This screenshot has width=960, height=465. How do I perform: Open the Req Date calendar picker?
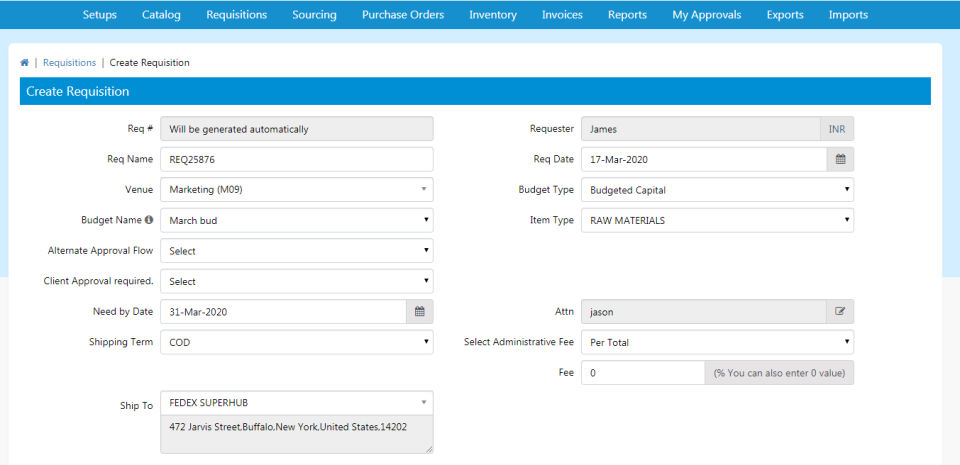pos(840,159)
